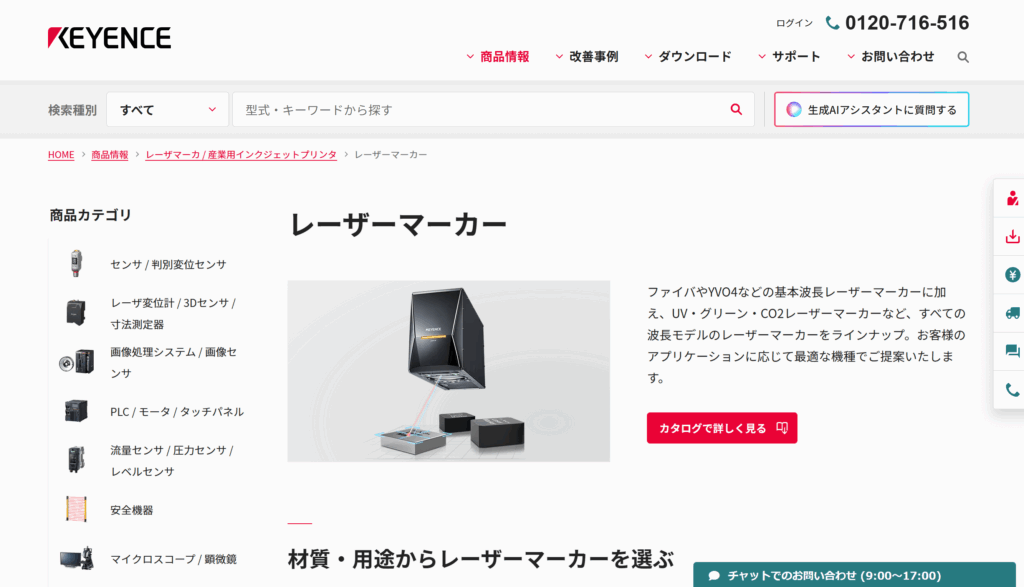Expand the 商品情報 menu
The height and width of the screenshot is (587, 1024).
pos(498,57)
